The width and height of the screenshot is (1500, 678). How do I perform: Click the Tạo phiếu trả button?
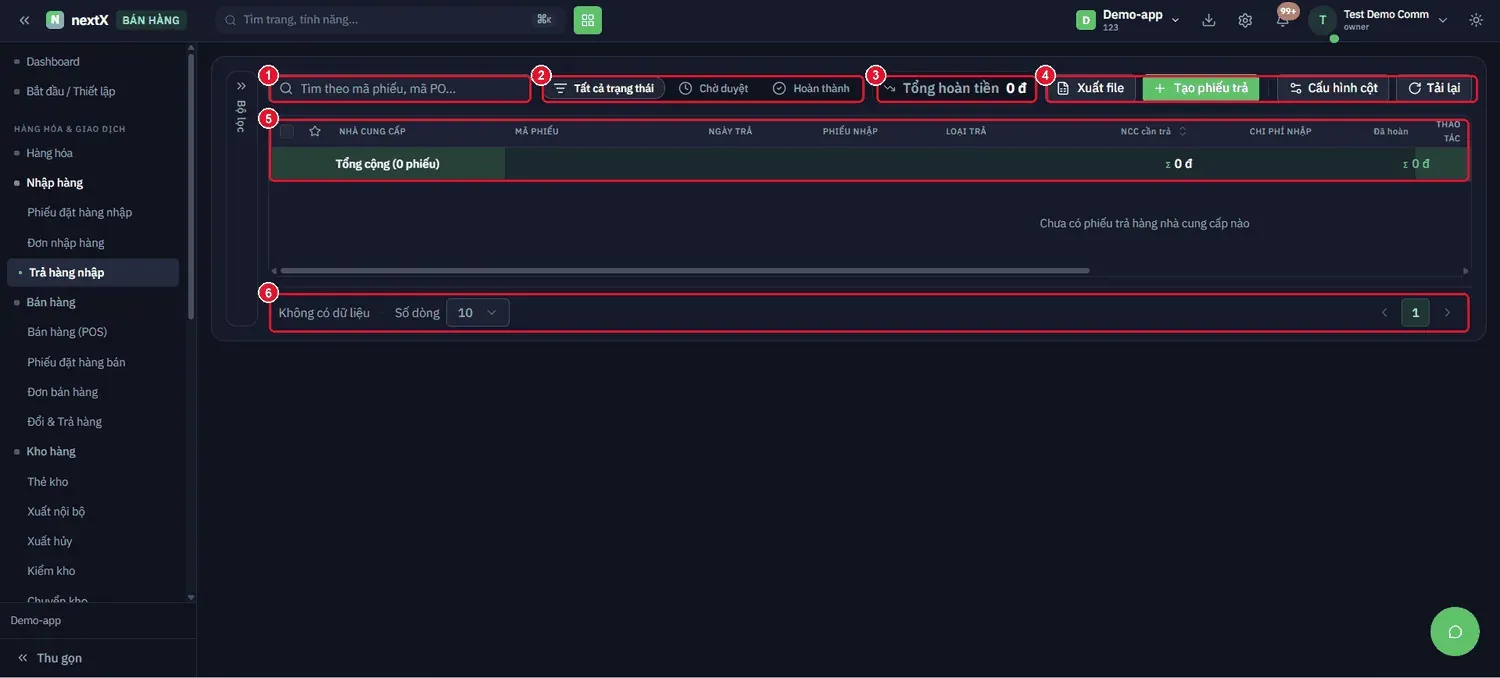pyautogui.click(x=1201, y=88)
